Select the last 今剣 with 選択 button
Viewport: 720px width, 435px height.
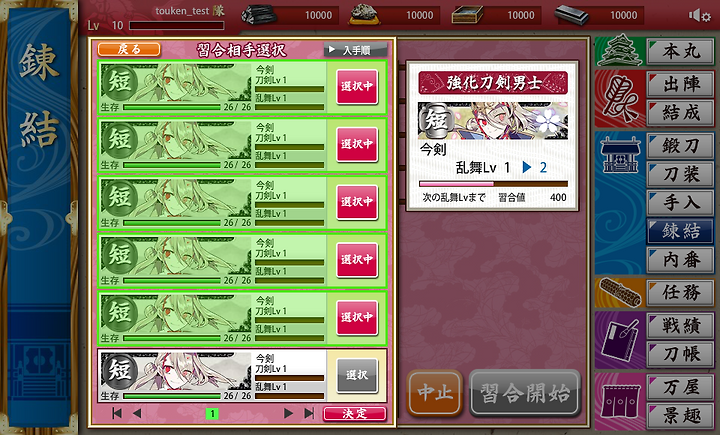pos(357,375)
